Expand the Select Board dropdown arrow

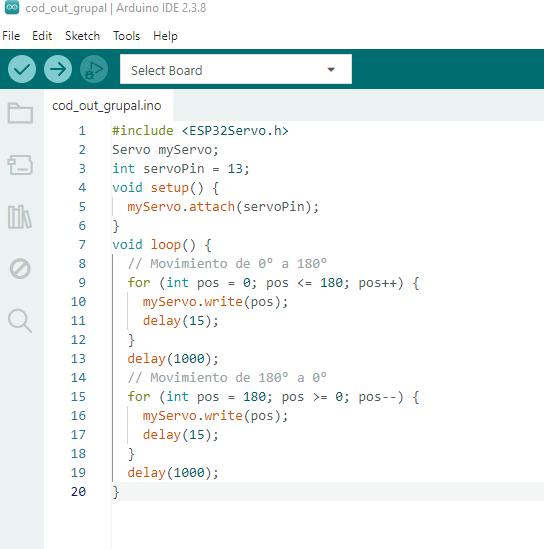tap(331, 70)
